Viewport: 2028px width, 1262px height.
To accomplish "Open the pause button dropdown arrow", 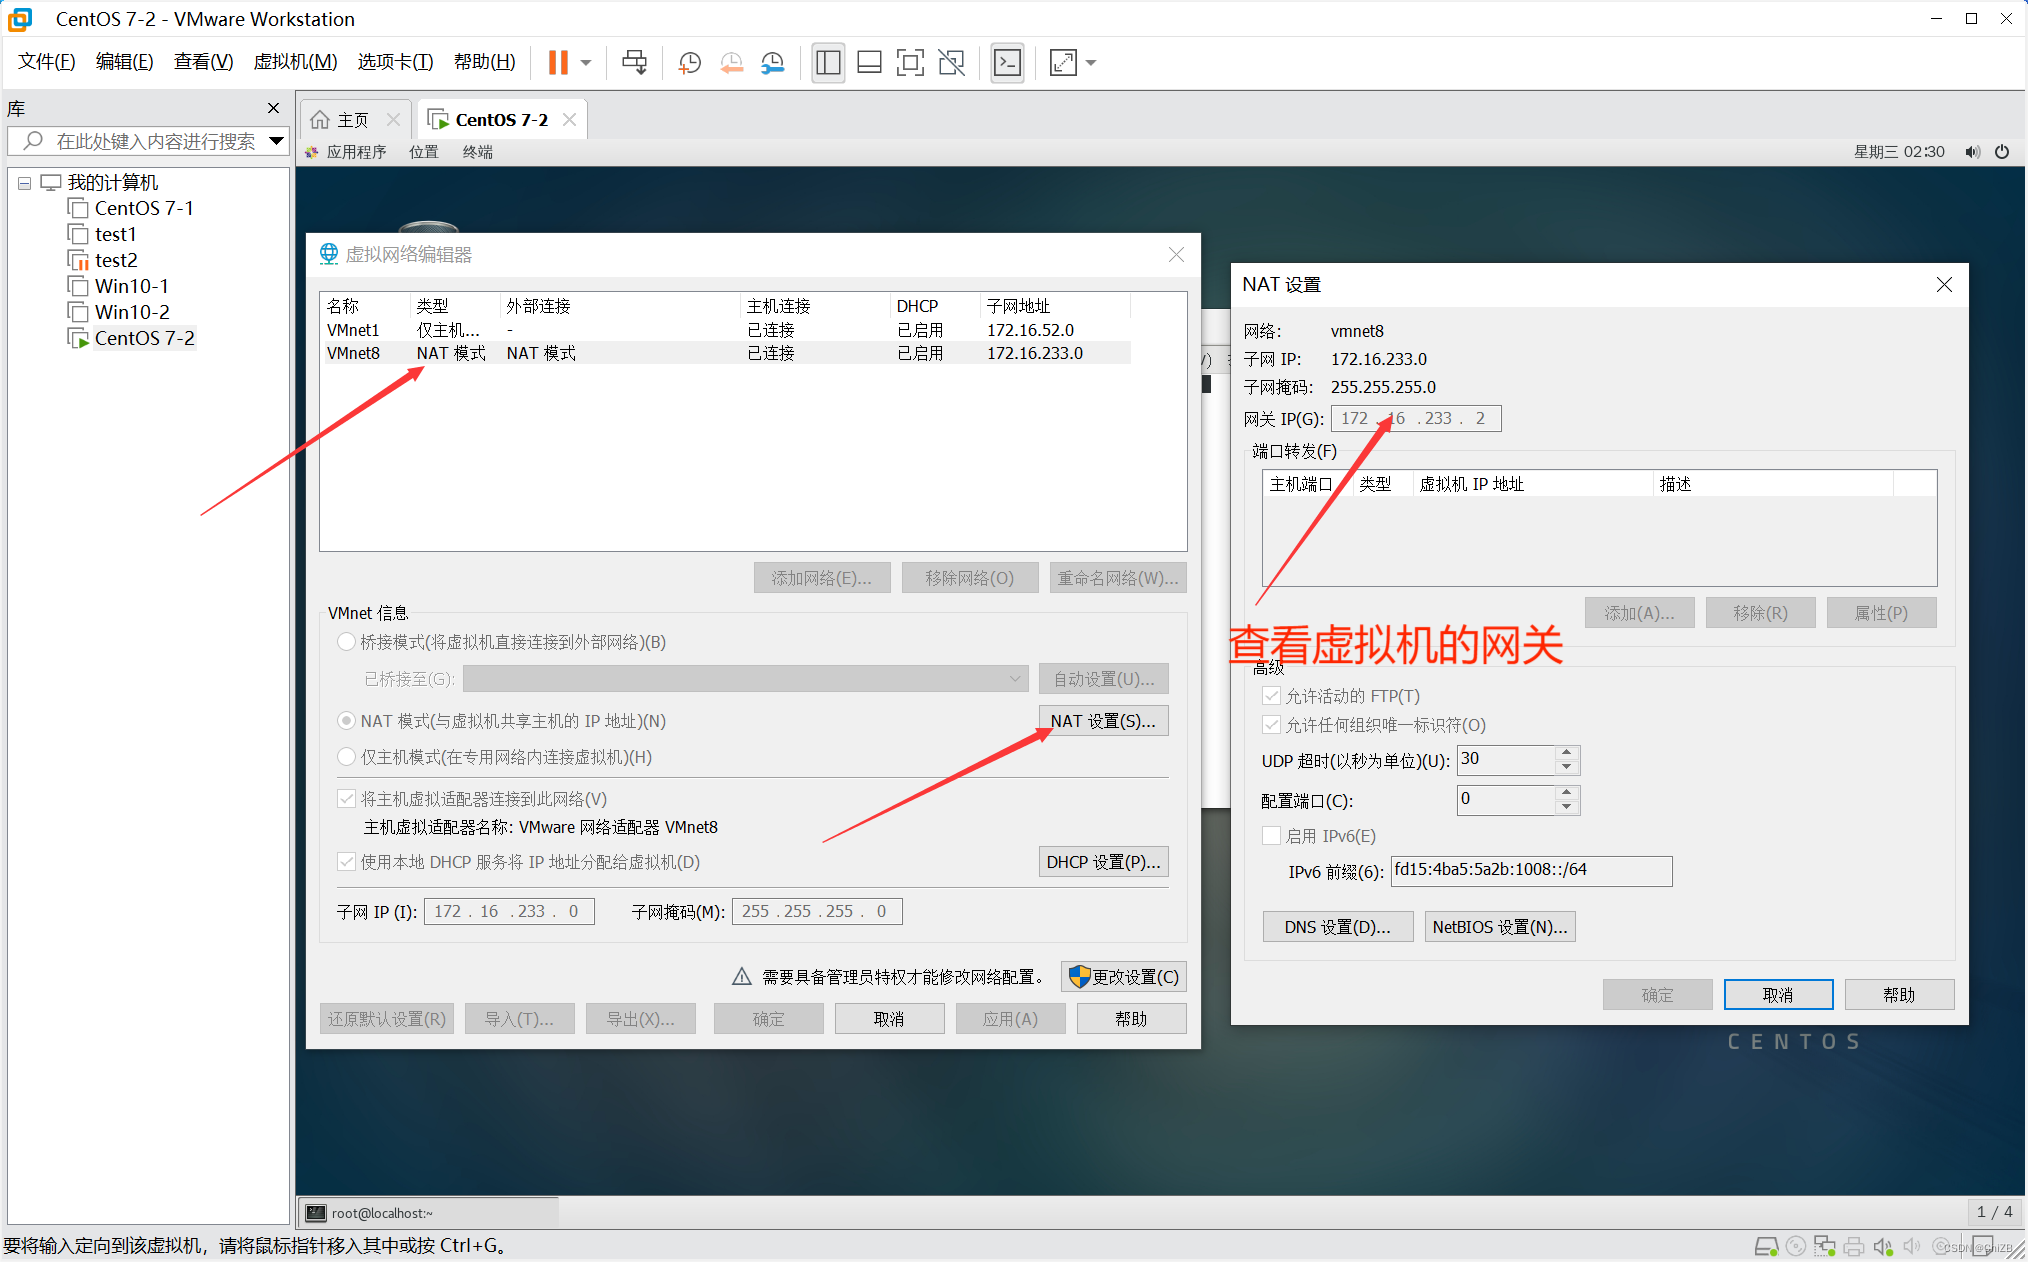I will [586, 63].
